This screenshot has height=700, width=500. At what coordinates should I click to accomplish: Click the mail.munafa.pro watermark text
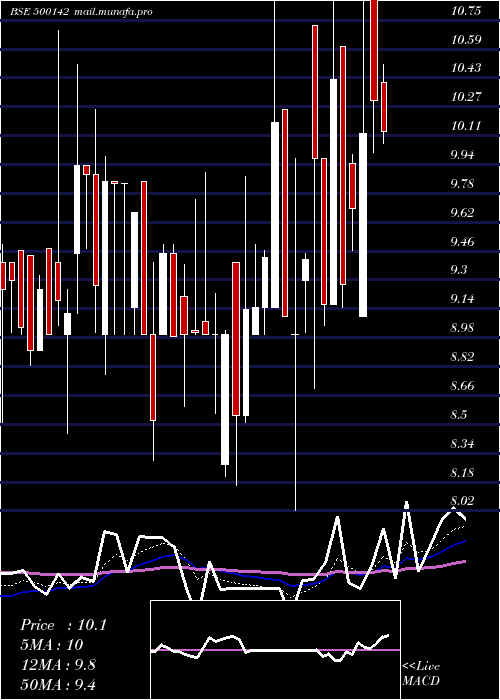click(x=113, y=12)
